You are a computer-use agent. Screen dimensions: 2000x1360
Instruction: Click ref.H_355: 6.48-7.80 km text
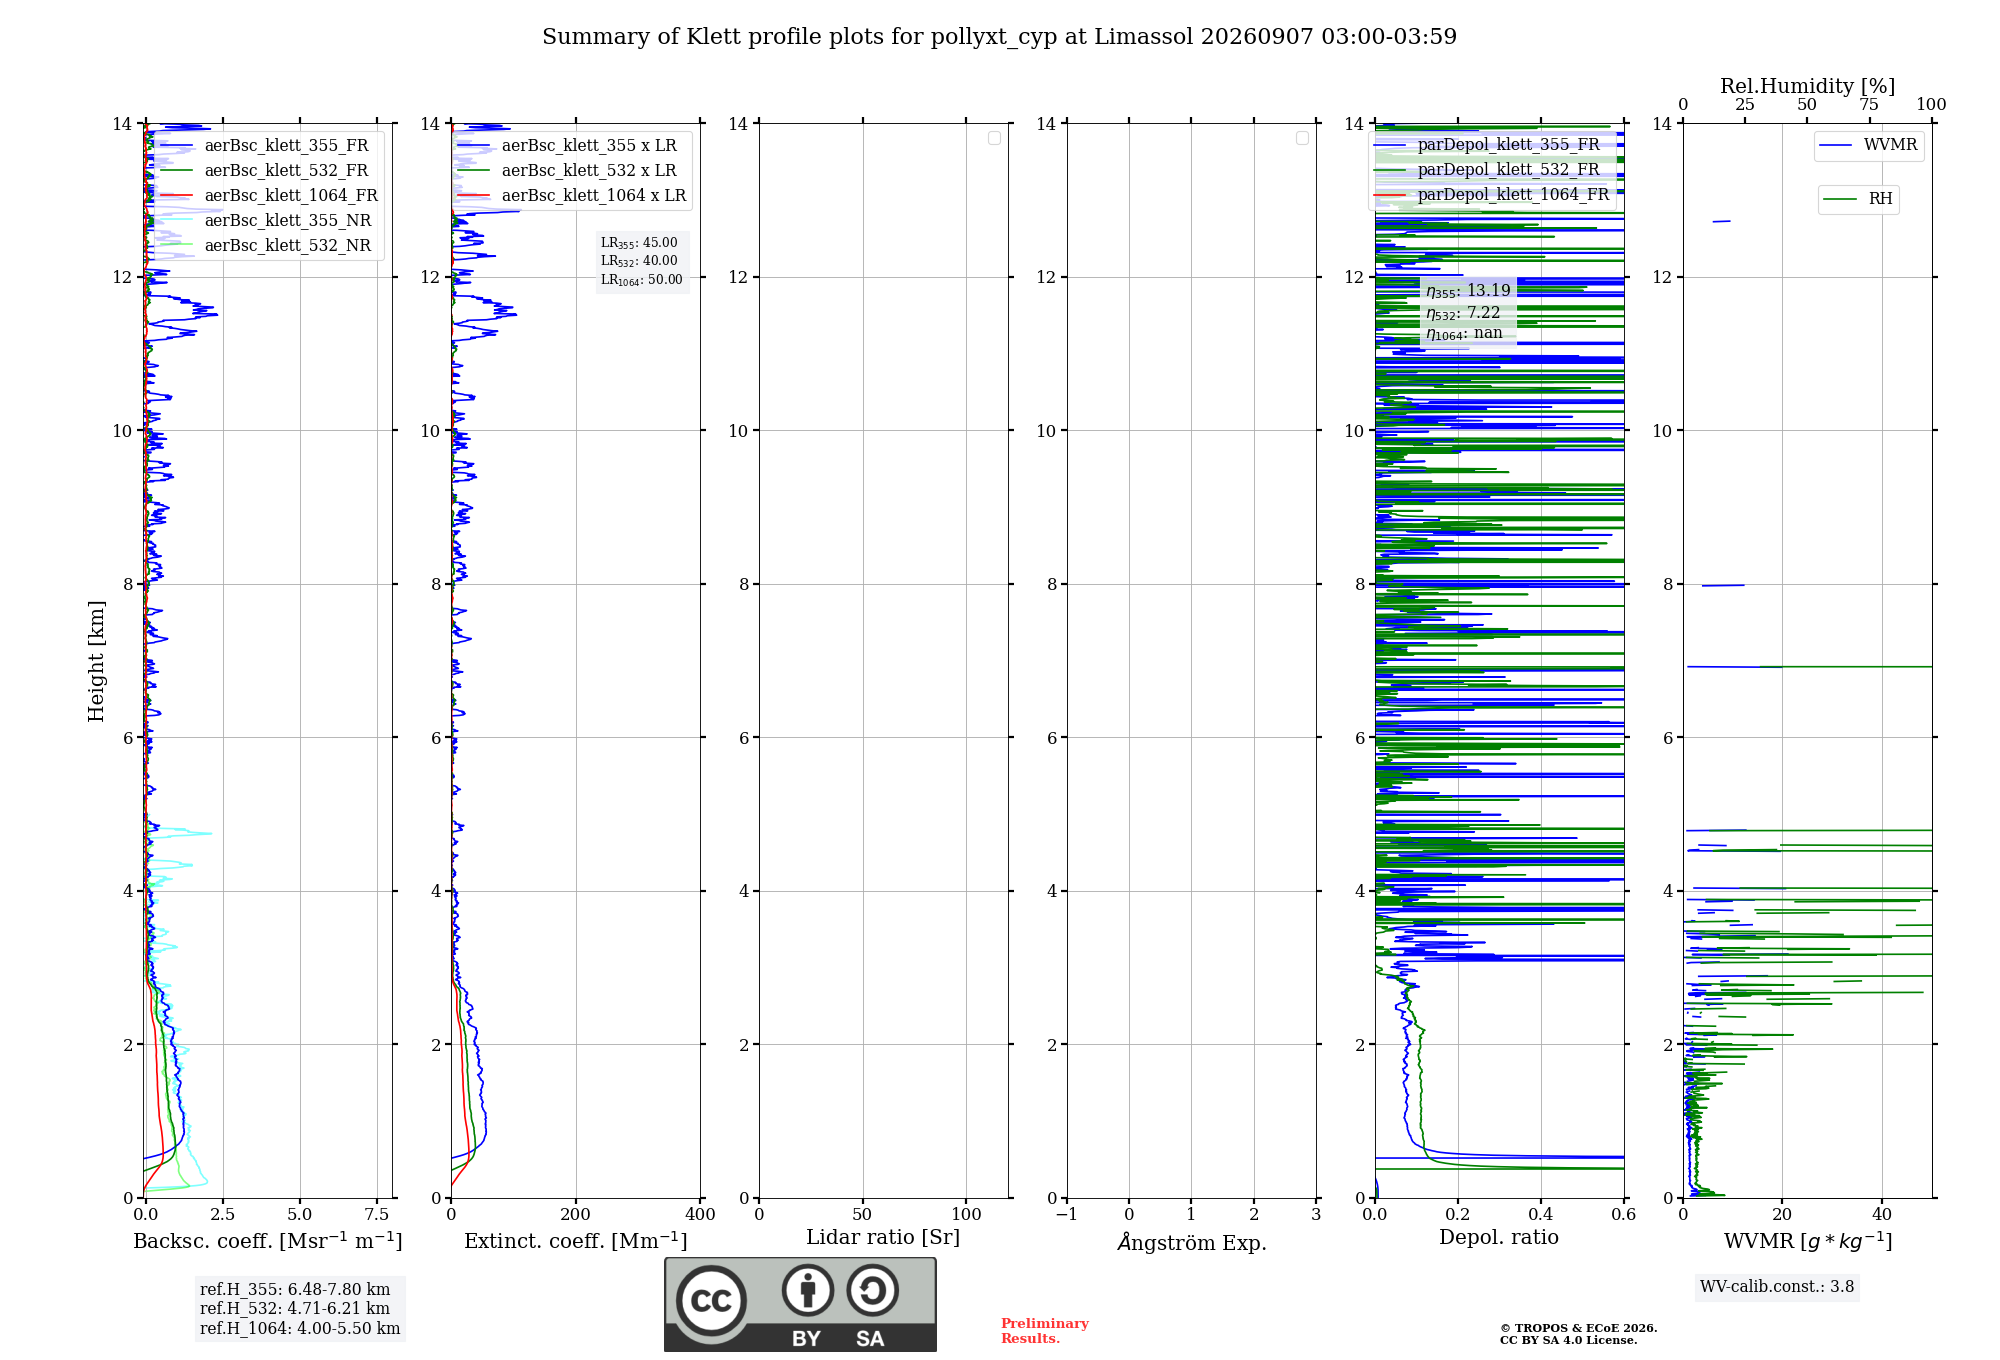click(295, 1290)
